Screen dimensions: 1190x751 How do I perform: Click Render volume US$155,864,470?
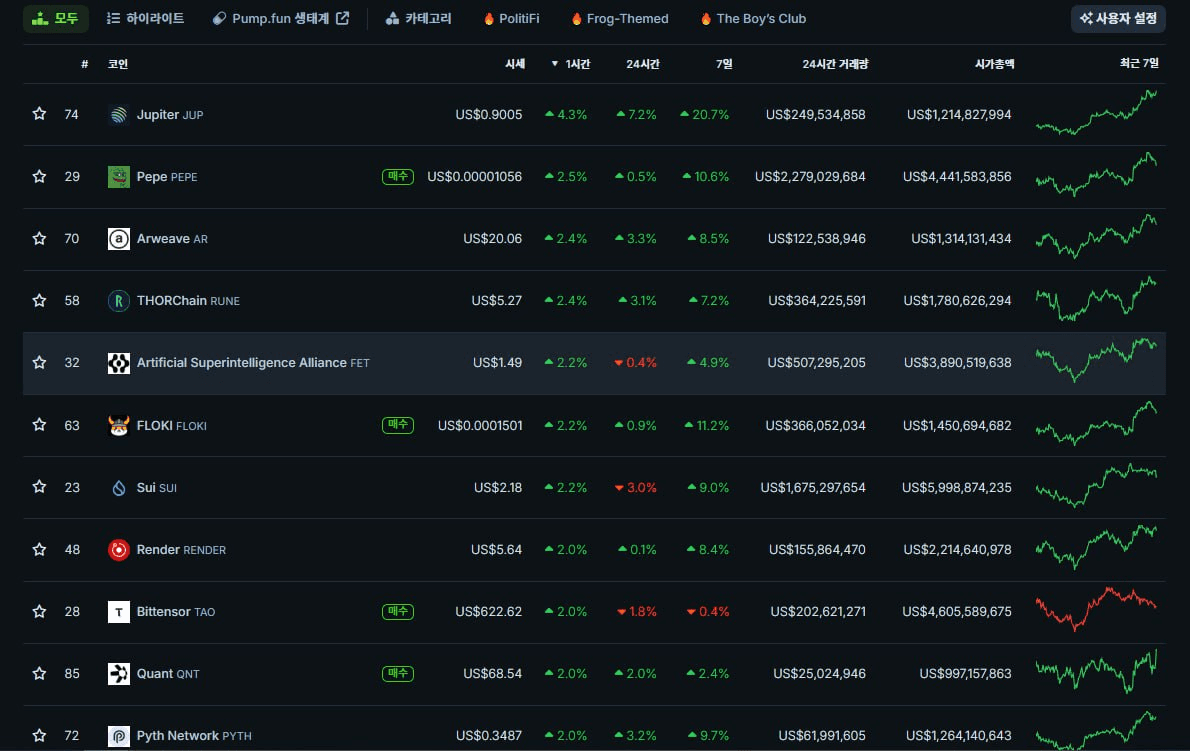[x=817, y=550]
